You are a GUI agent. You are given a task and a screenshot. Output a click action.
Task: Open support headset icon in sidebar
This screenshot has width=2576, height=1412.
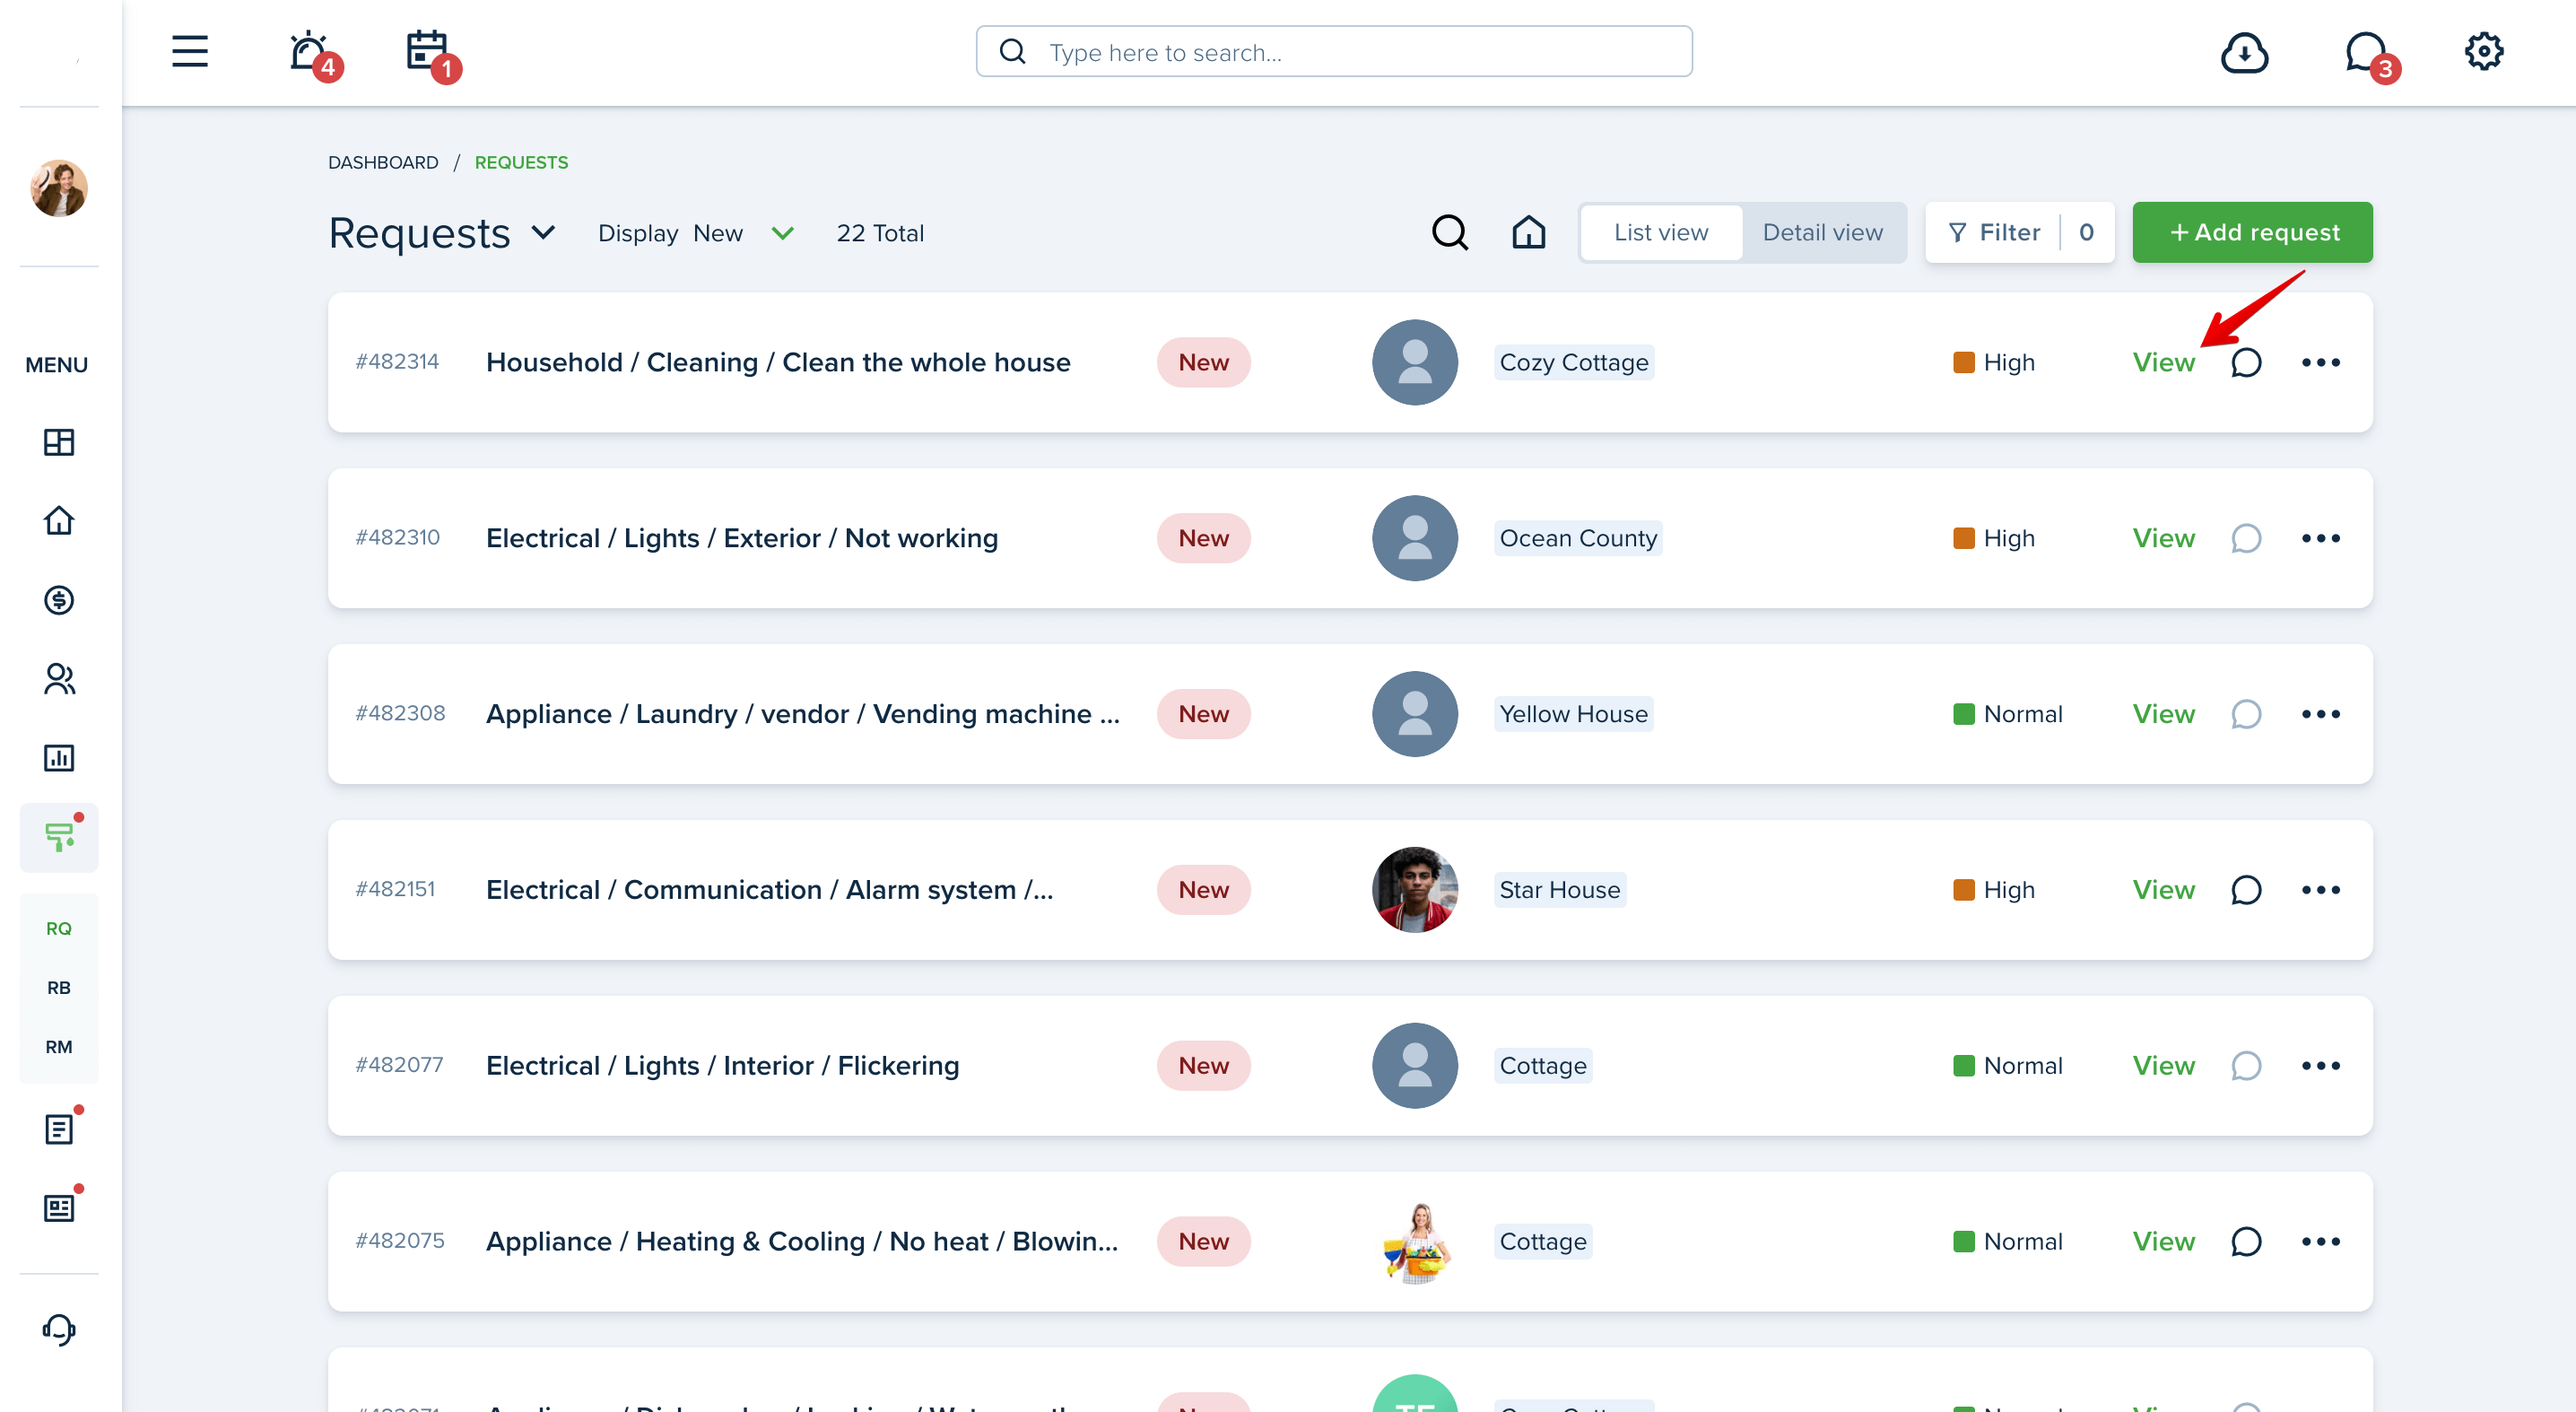[59, 1329]
